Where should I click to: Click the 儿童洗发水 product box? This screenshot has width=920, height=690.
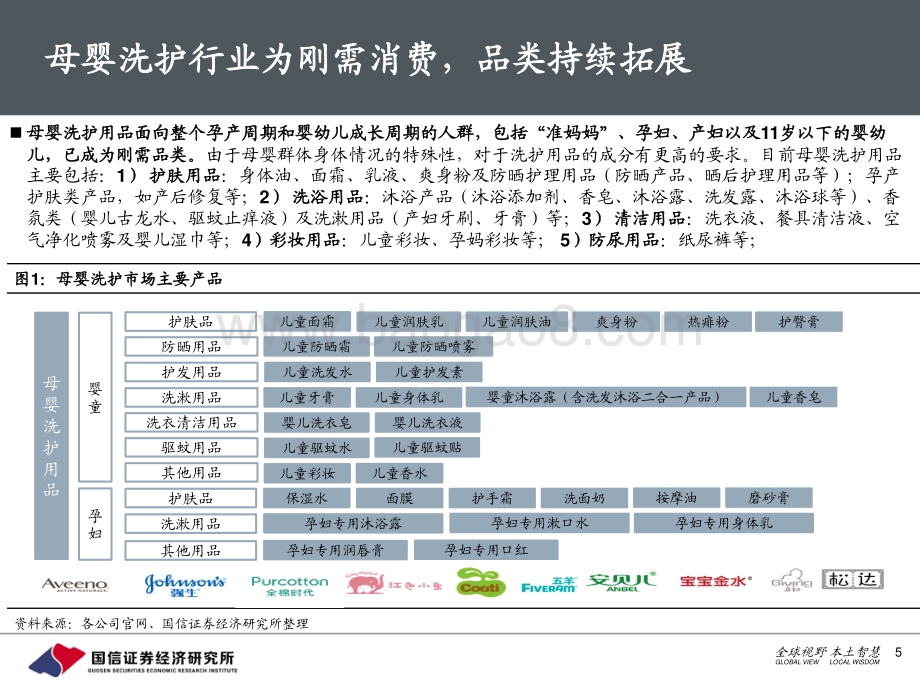[317, 372]
